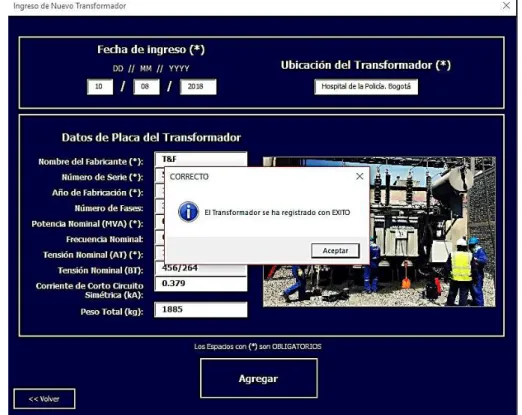Click the Corriente de Corto Circuito field 0.379
Image resolution: width=522 pixels, height=415 pixels.
click(x=201, y=284)
